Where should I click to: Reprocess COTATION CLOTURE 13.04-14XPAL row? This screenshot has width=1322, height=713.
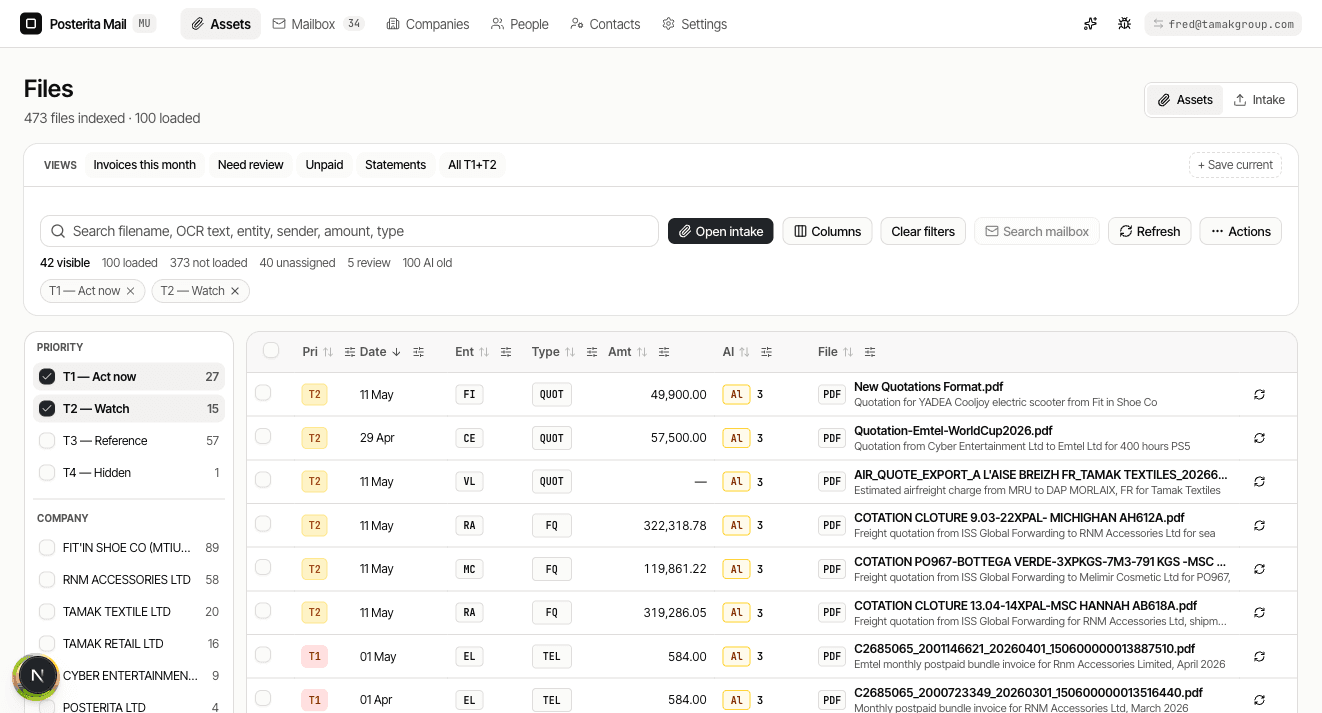[1259, 612]
